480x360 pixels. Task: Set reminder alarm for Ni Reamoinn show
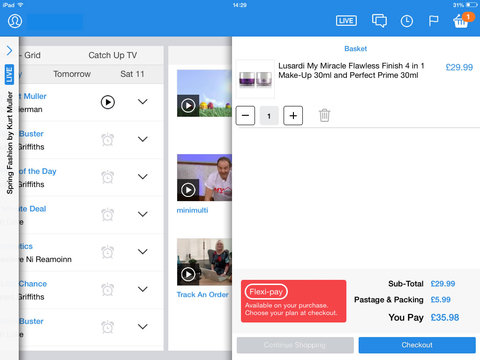click(x=108, y=252)
